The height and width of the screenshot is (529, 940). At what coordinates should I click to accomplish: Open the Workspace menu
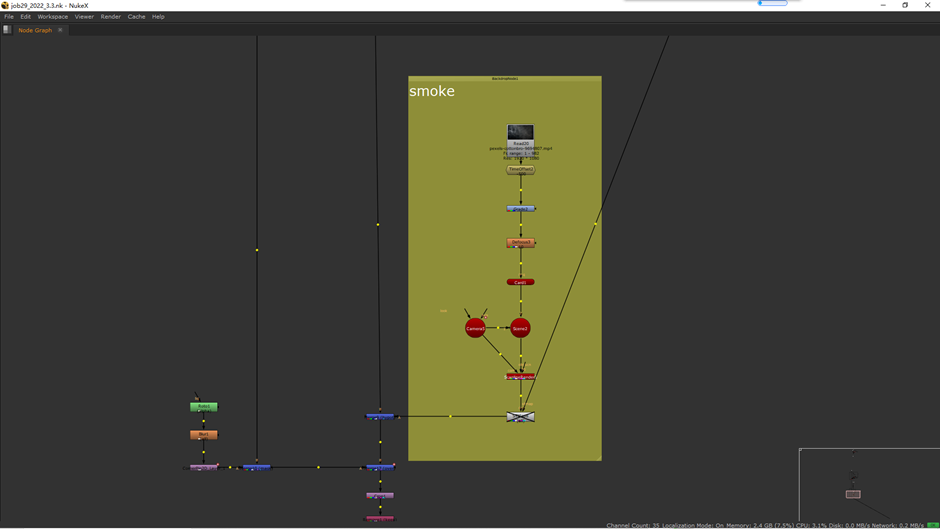(x=53, y=17)
